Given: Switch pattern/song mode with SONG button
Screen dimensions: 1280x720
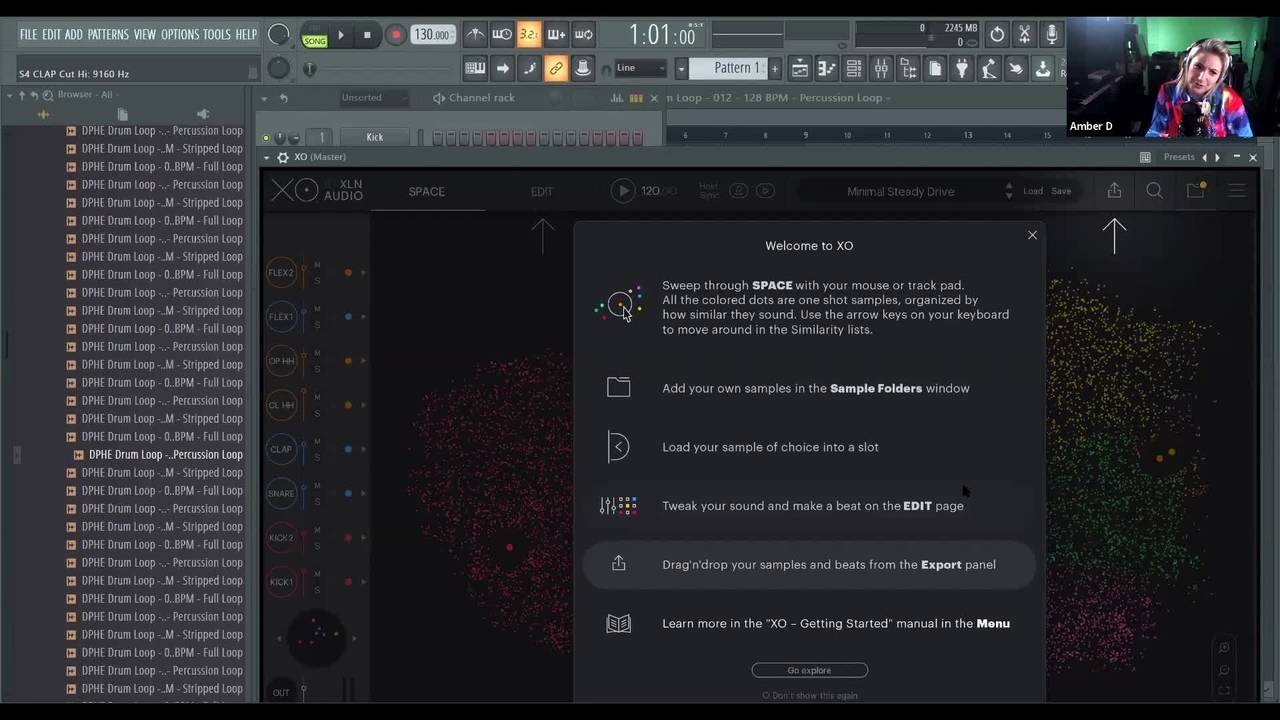Looking at the screenshot, I should click(x=315, y=41).
